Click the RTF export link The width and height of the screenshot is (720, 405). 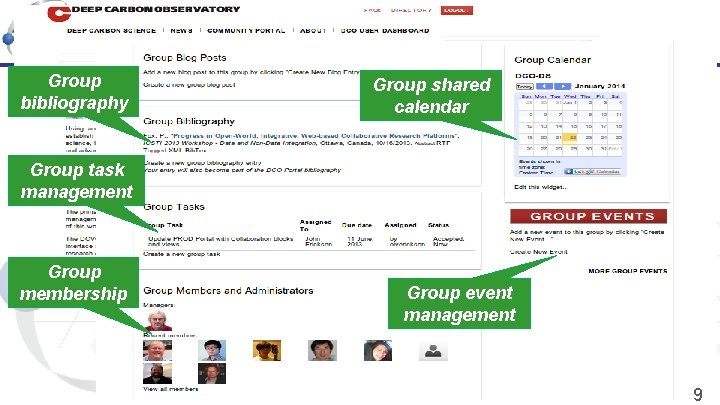[443, 143]
